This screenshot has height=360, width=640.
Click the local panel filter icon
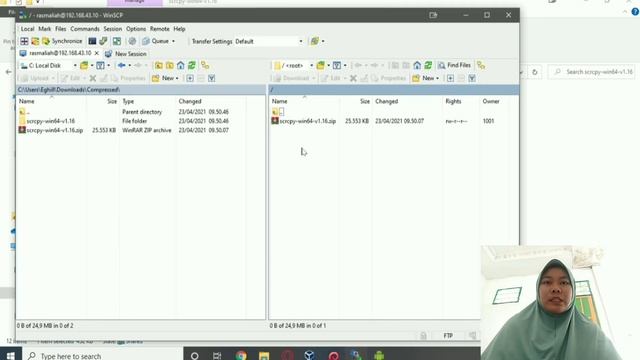coord(100,66)
